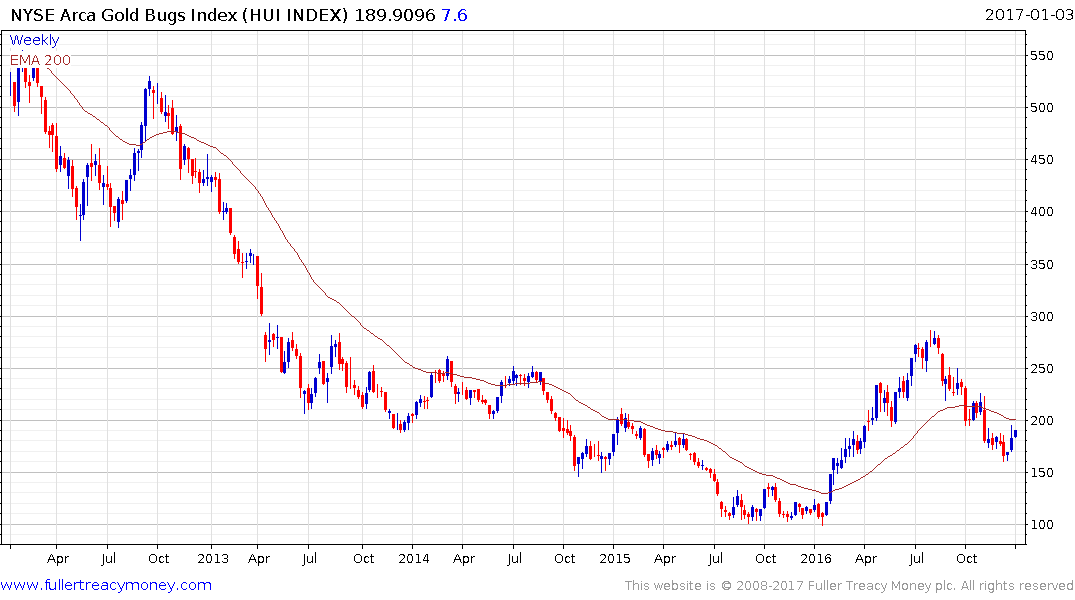Screen dimensions: 1075x600
Task: Click the 550 price axis label
Action: click(x=1042, y=56)
